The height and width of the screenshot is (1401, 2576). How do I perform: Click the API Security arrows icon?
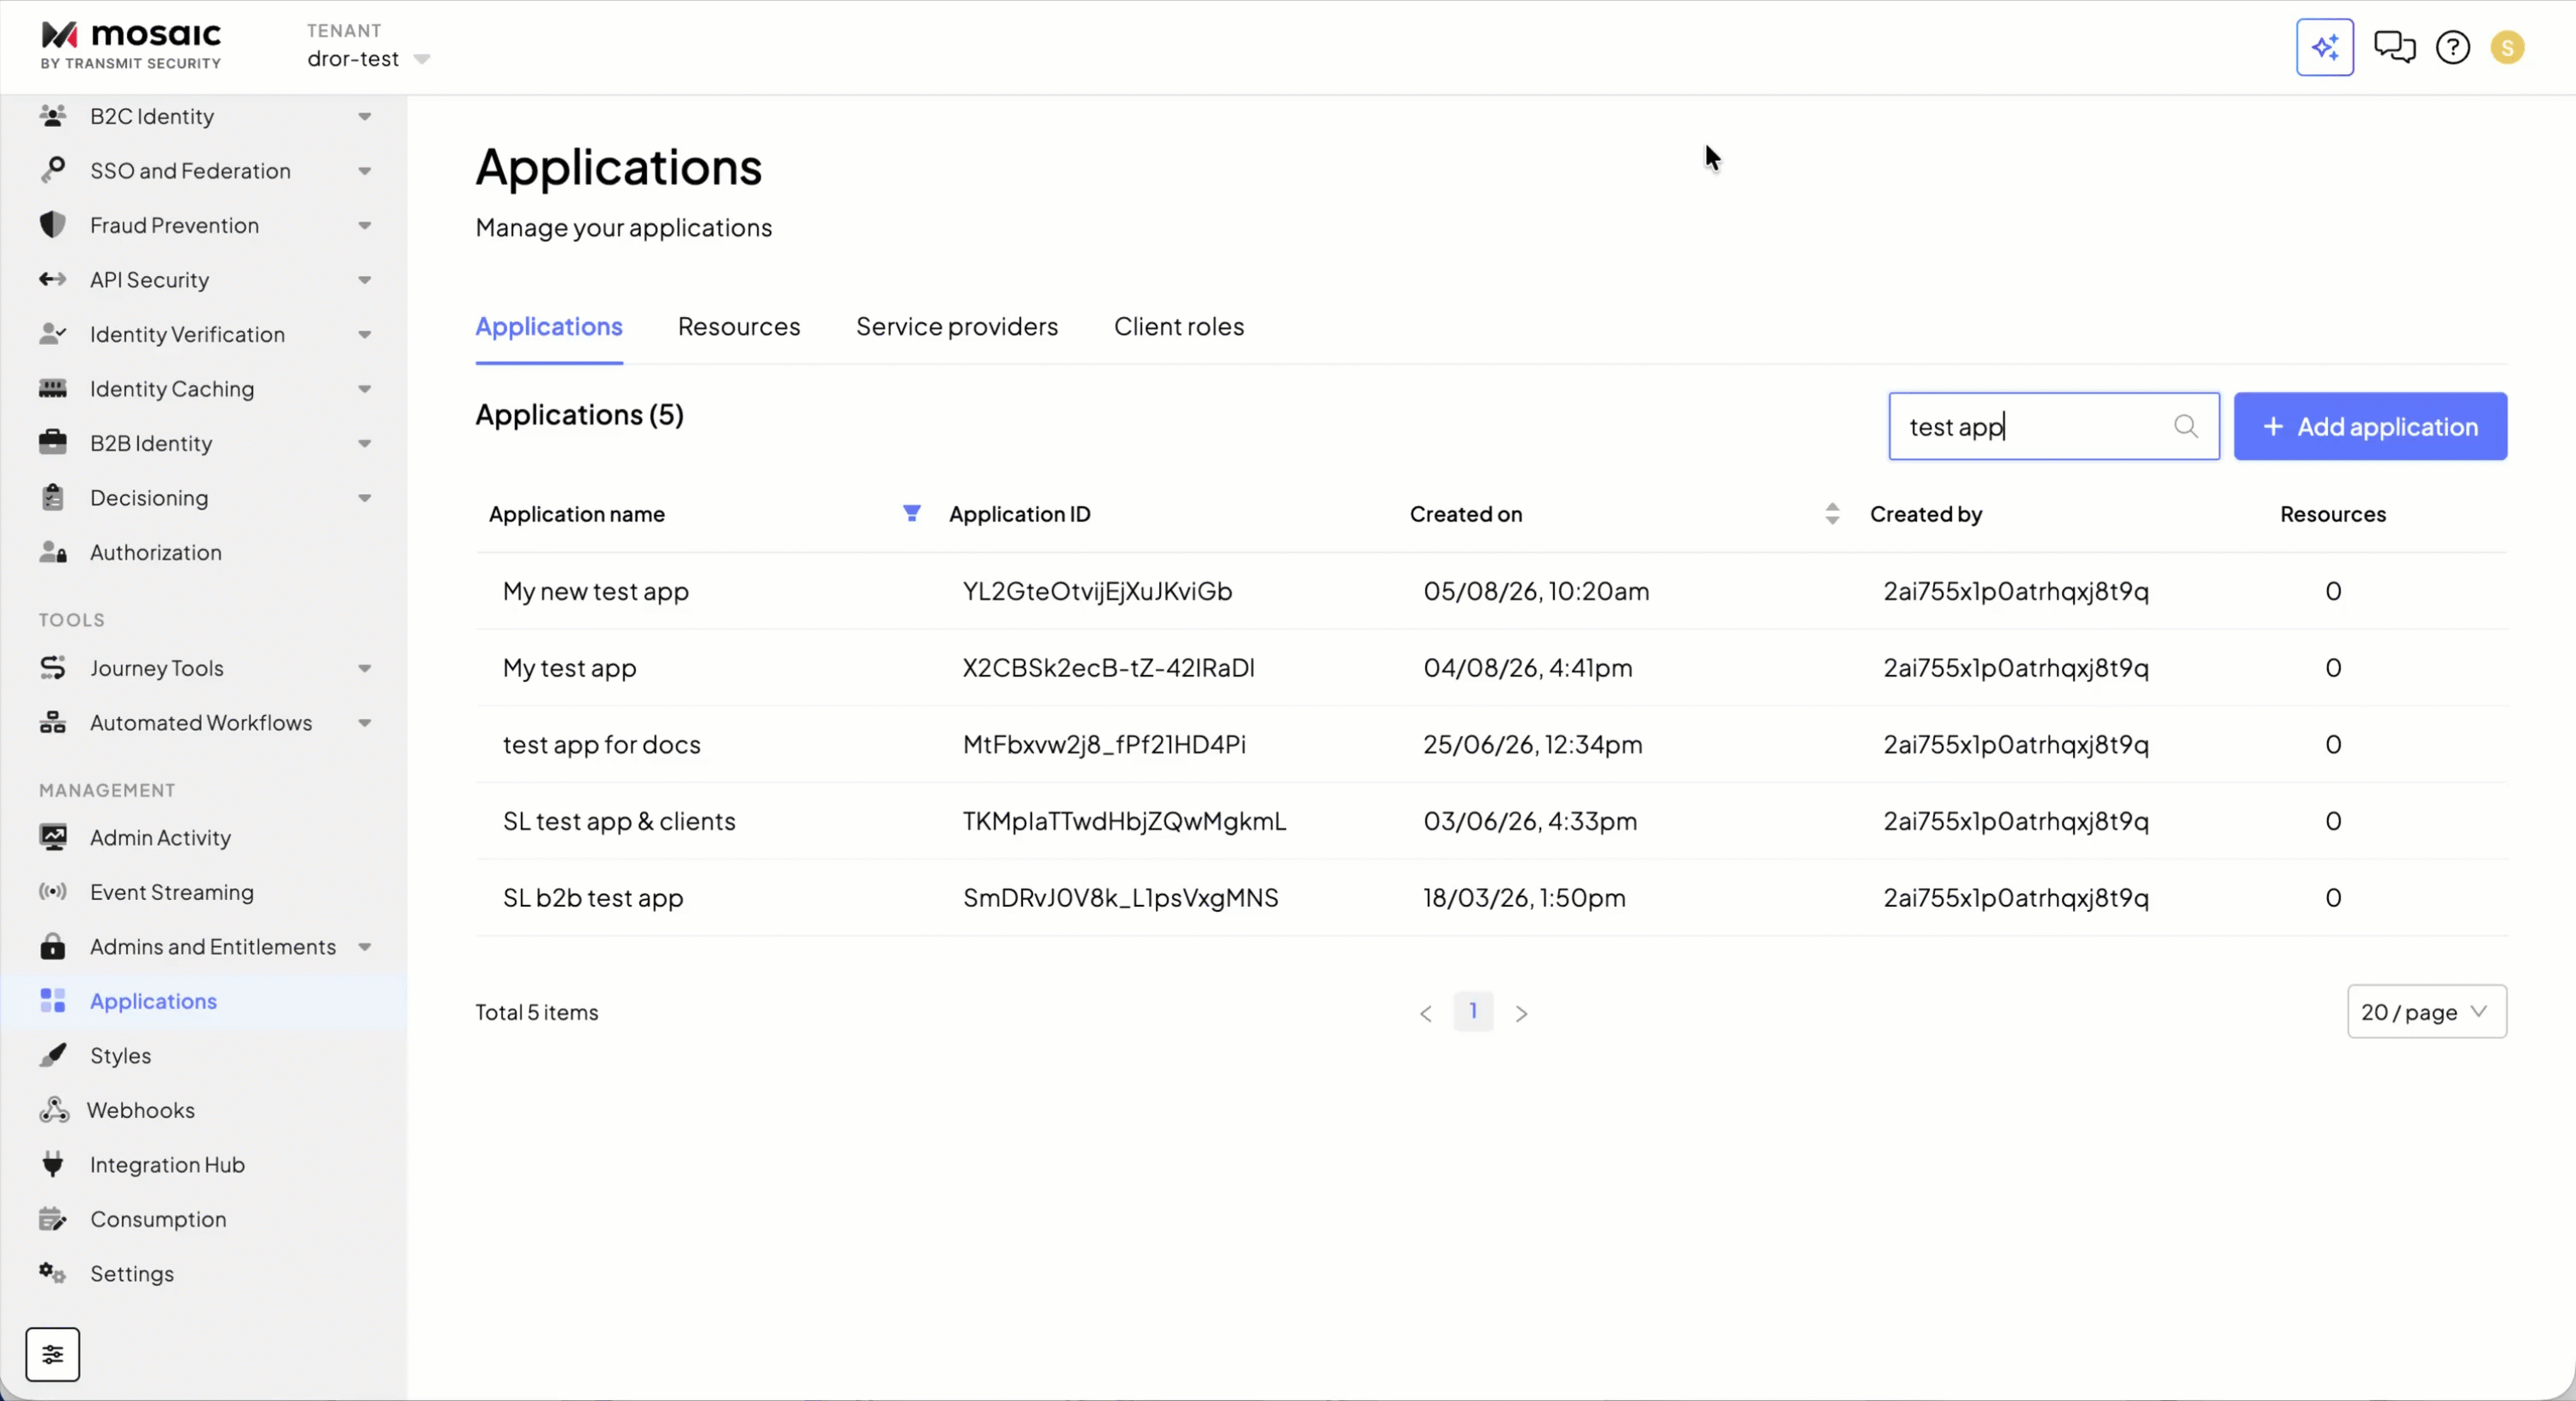click(53, 279)
